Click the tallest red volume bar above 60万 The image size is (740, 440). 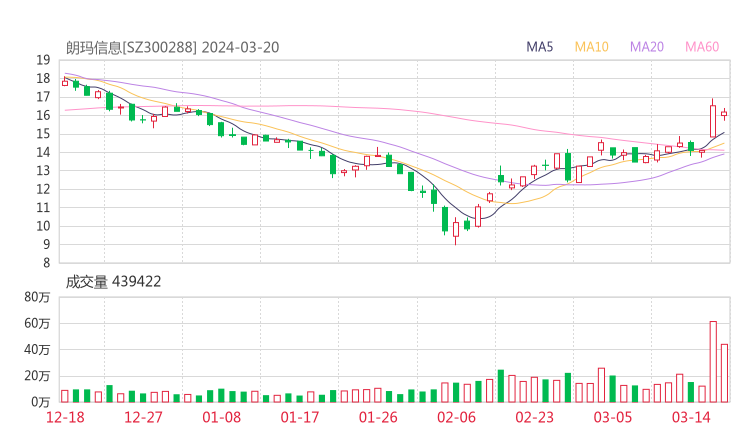tap(713, 362)
